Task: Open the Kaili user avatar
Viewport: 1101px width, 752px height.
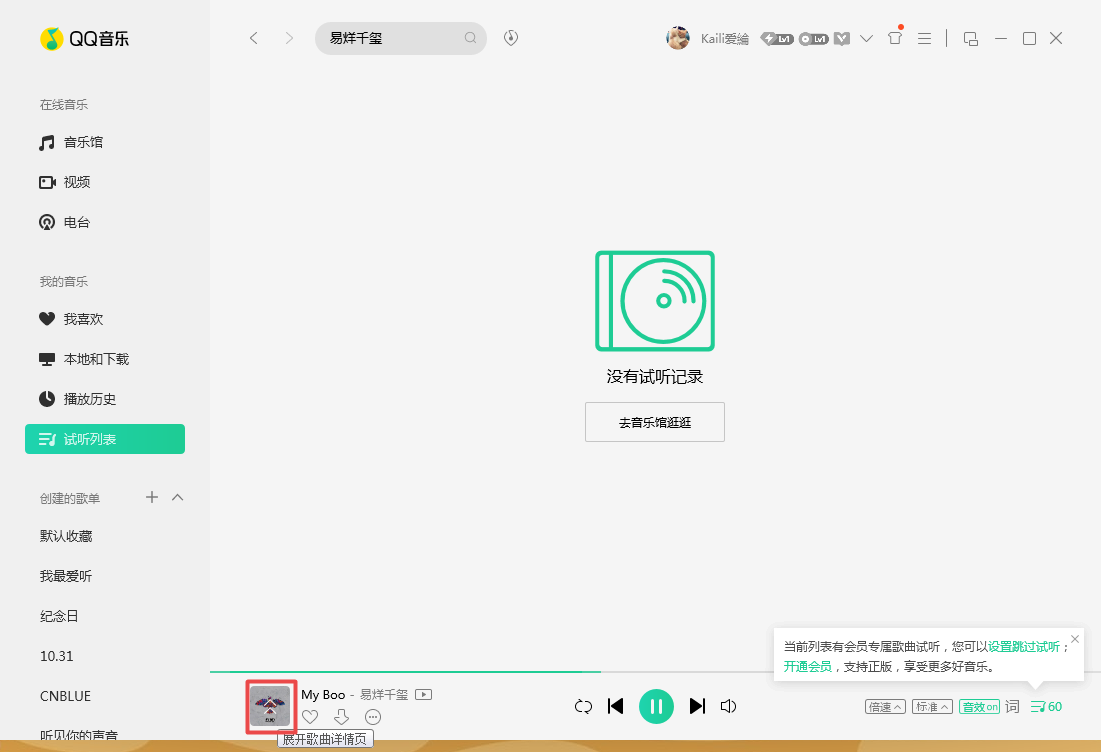Action: (678, 38)
